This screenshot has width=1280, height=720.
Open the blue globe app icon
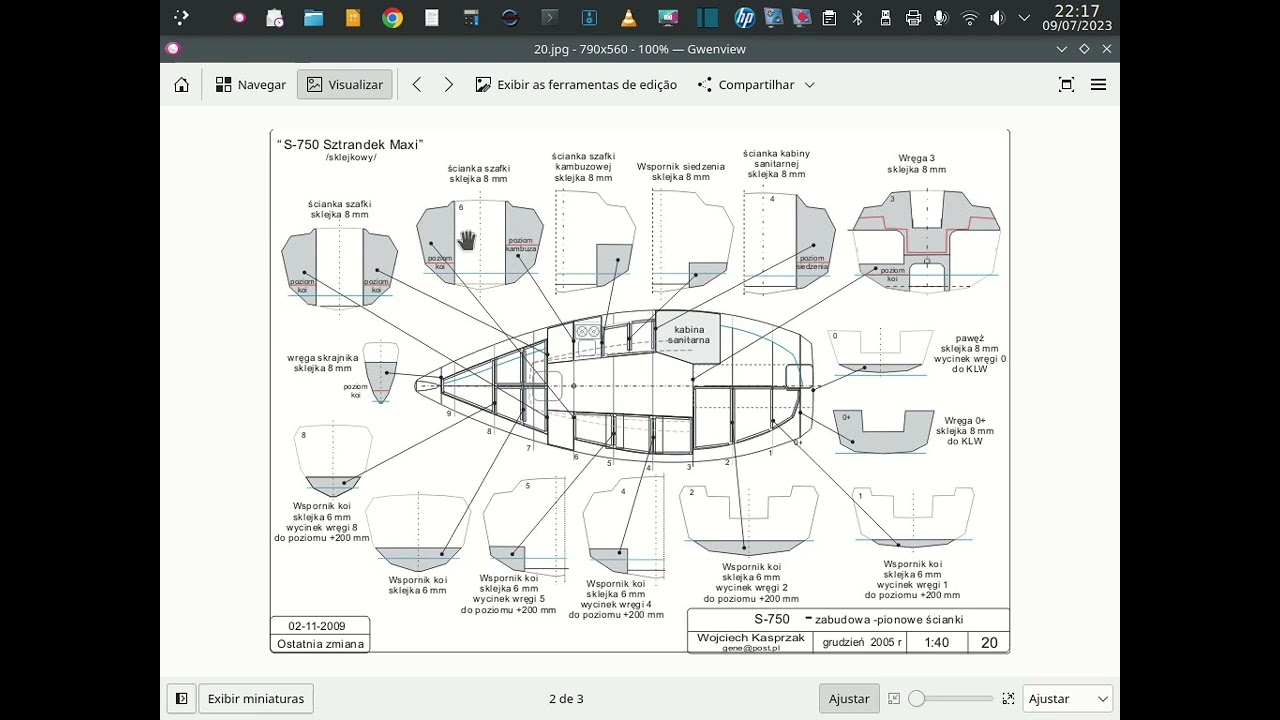coord(510,17)
